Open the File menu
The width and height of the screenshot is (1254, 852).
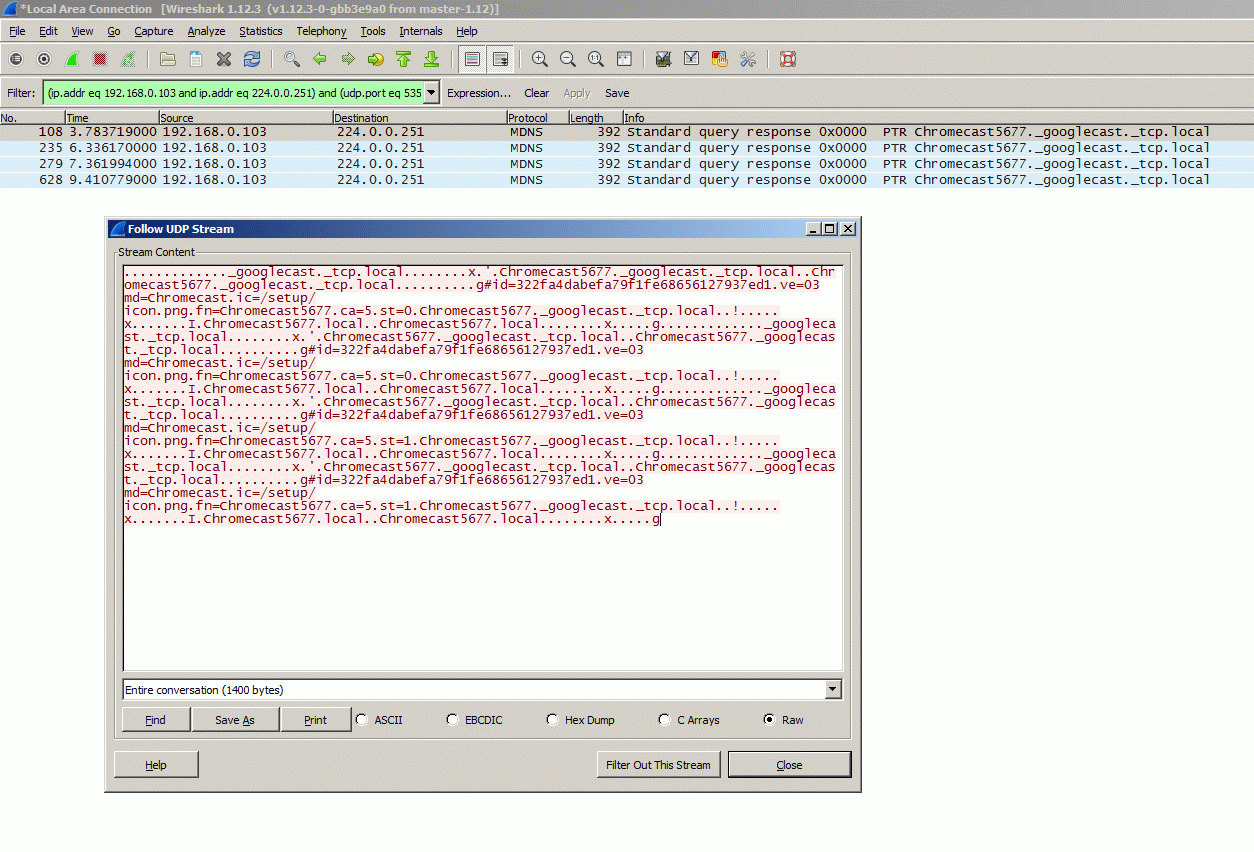[17, 31]
